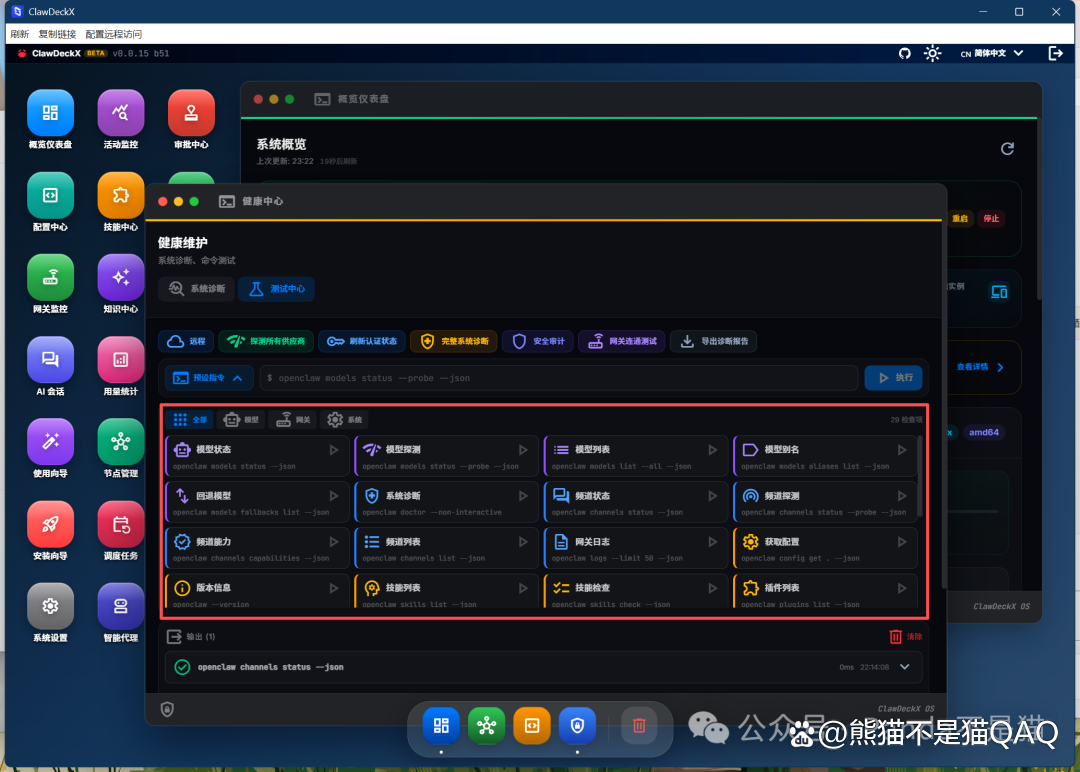Collapse the 预设指令 dropdown
The width and height of the screenshot is (1080, 772).
pyautogui.click(x=209, y=378)
